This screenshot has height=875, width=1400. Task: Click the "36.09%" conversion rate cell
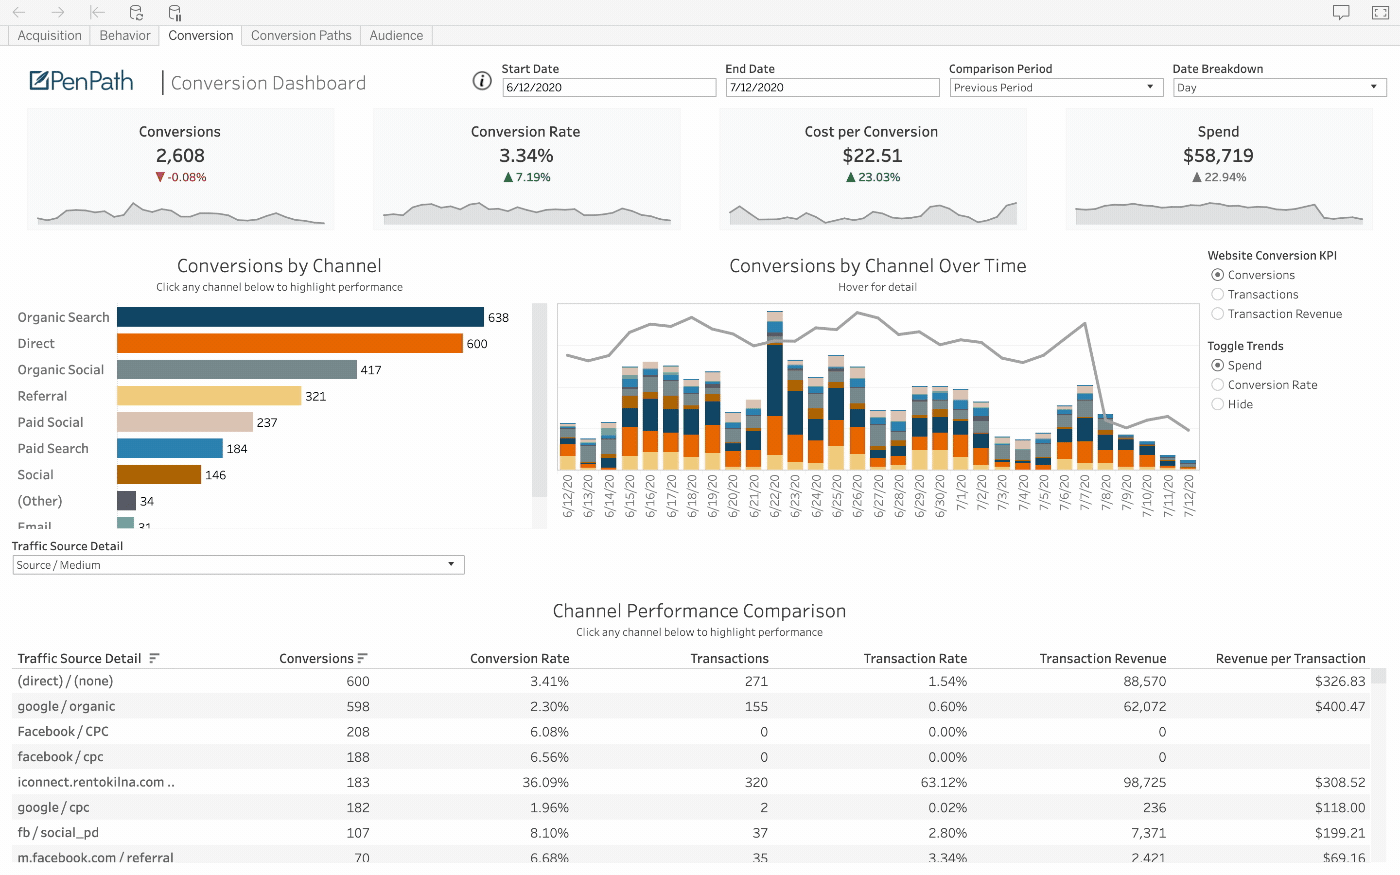click(549, 782)
